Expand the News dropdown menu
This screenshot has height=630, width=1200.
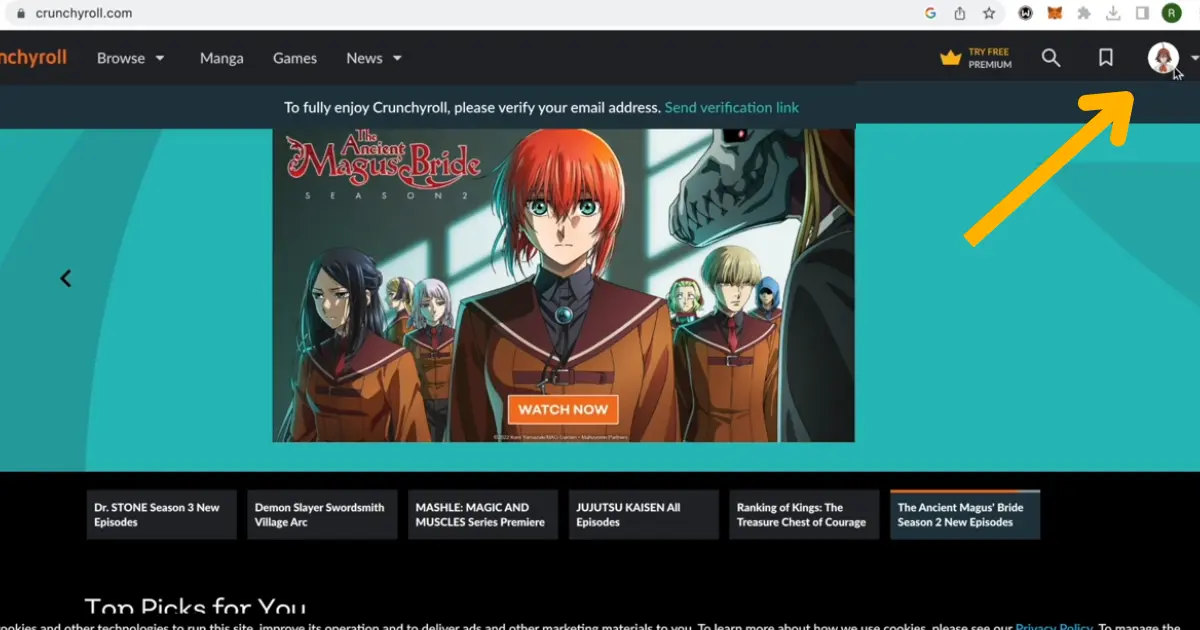[374, 58]
